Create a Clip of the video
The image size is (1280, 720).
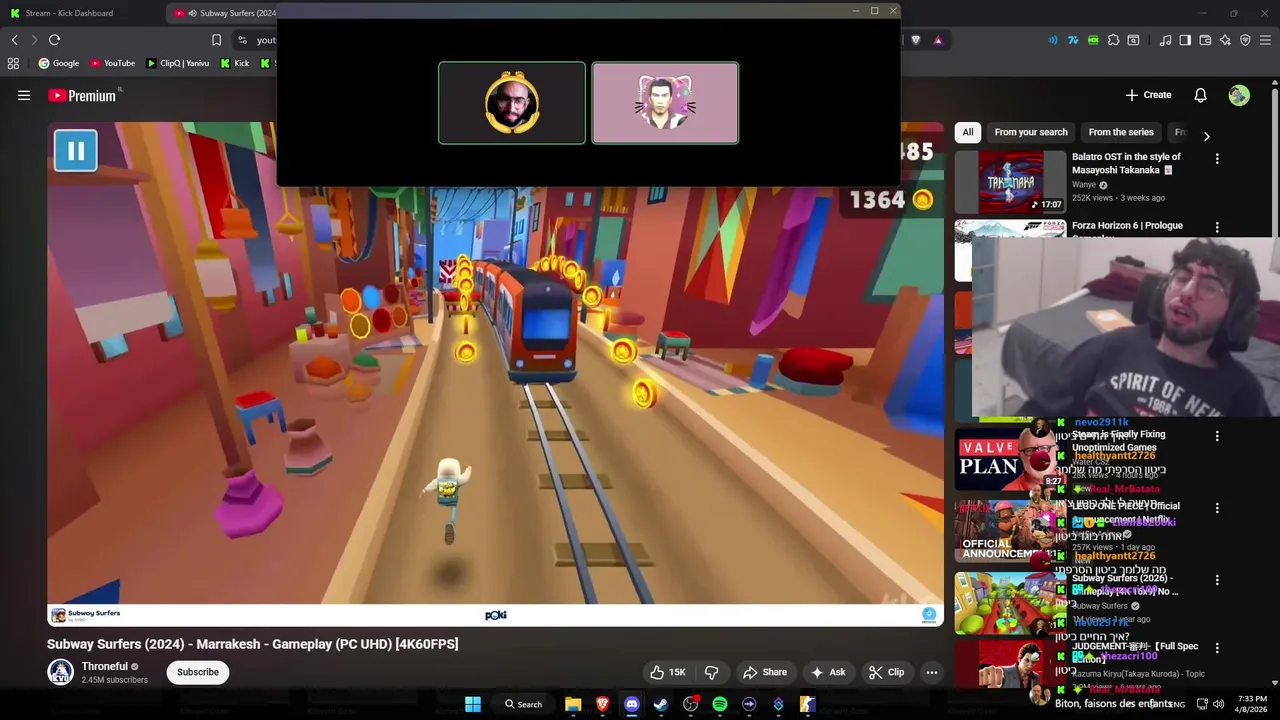(x=886, y=672)
